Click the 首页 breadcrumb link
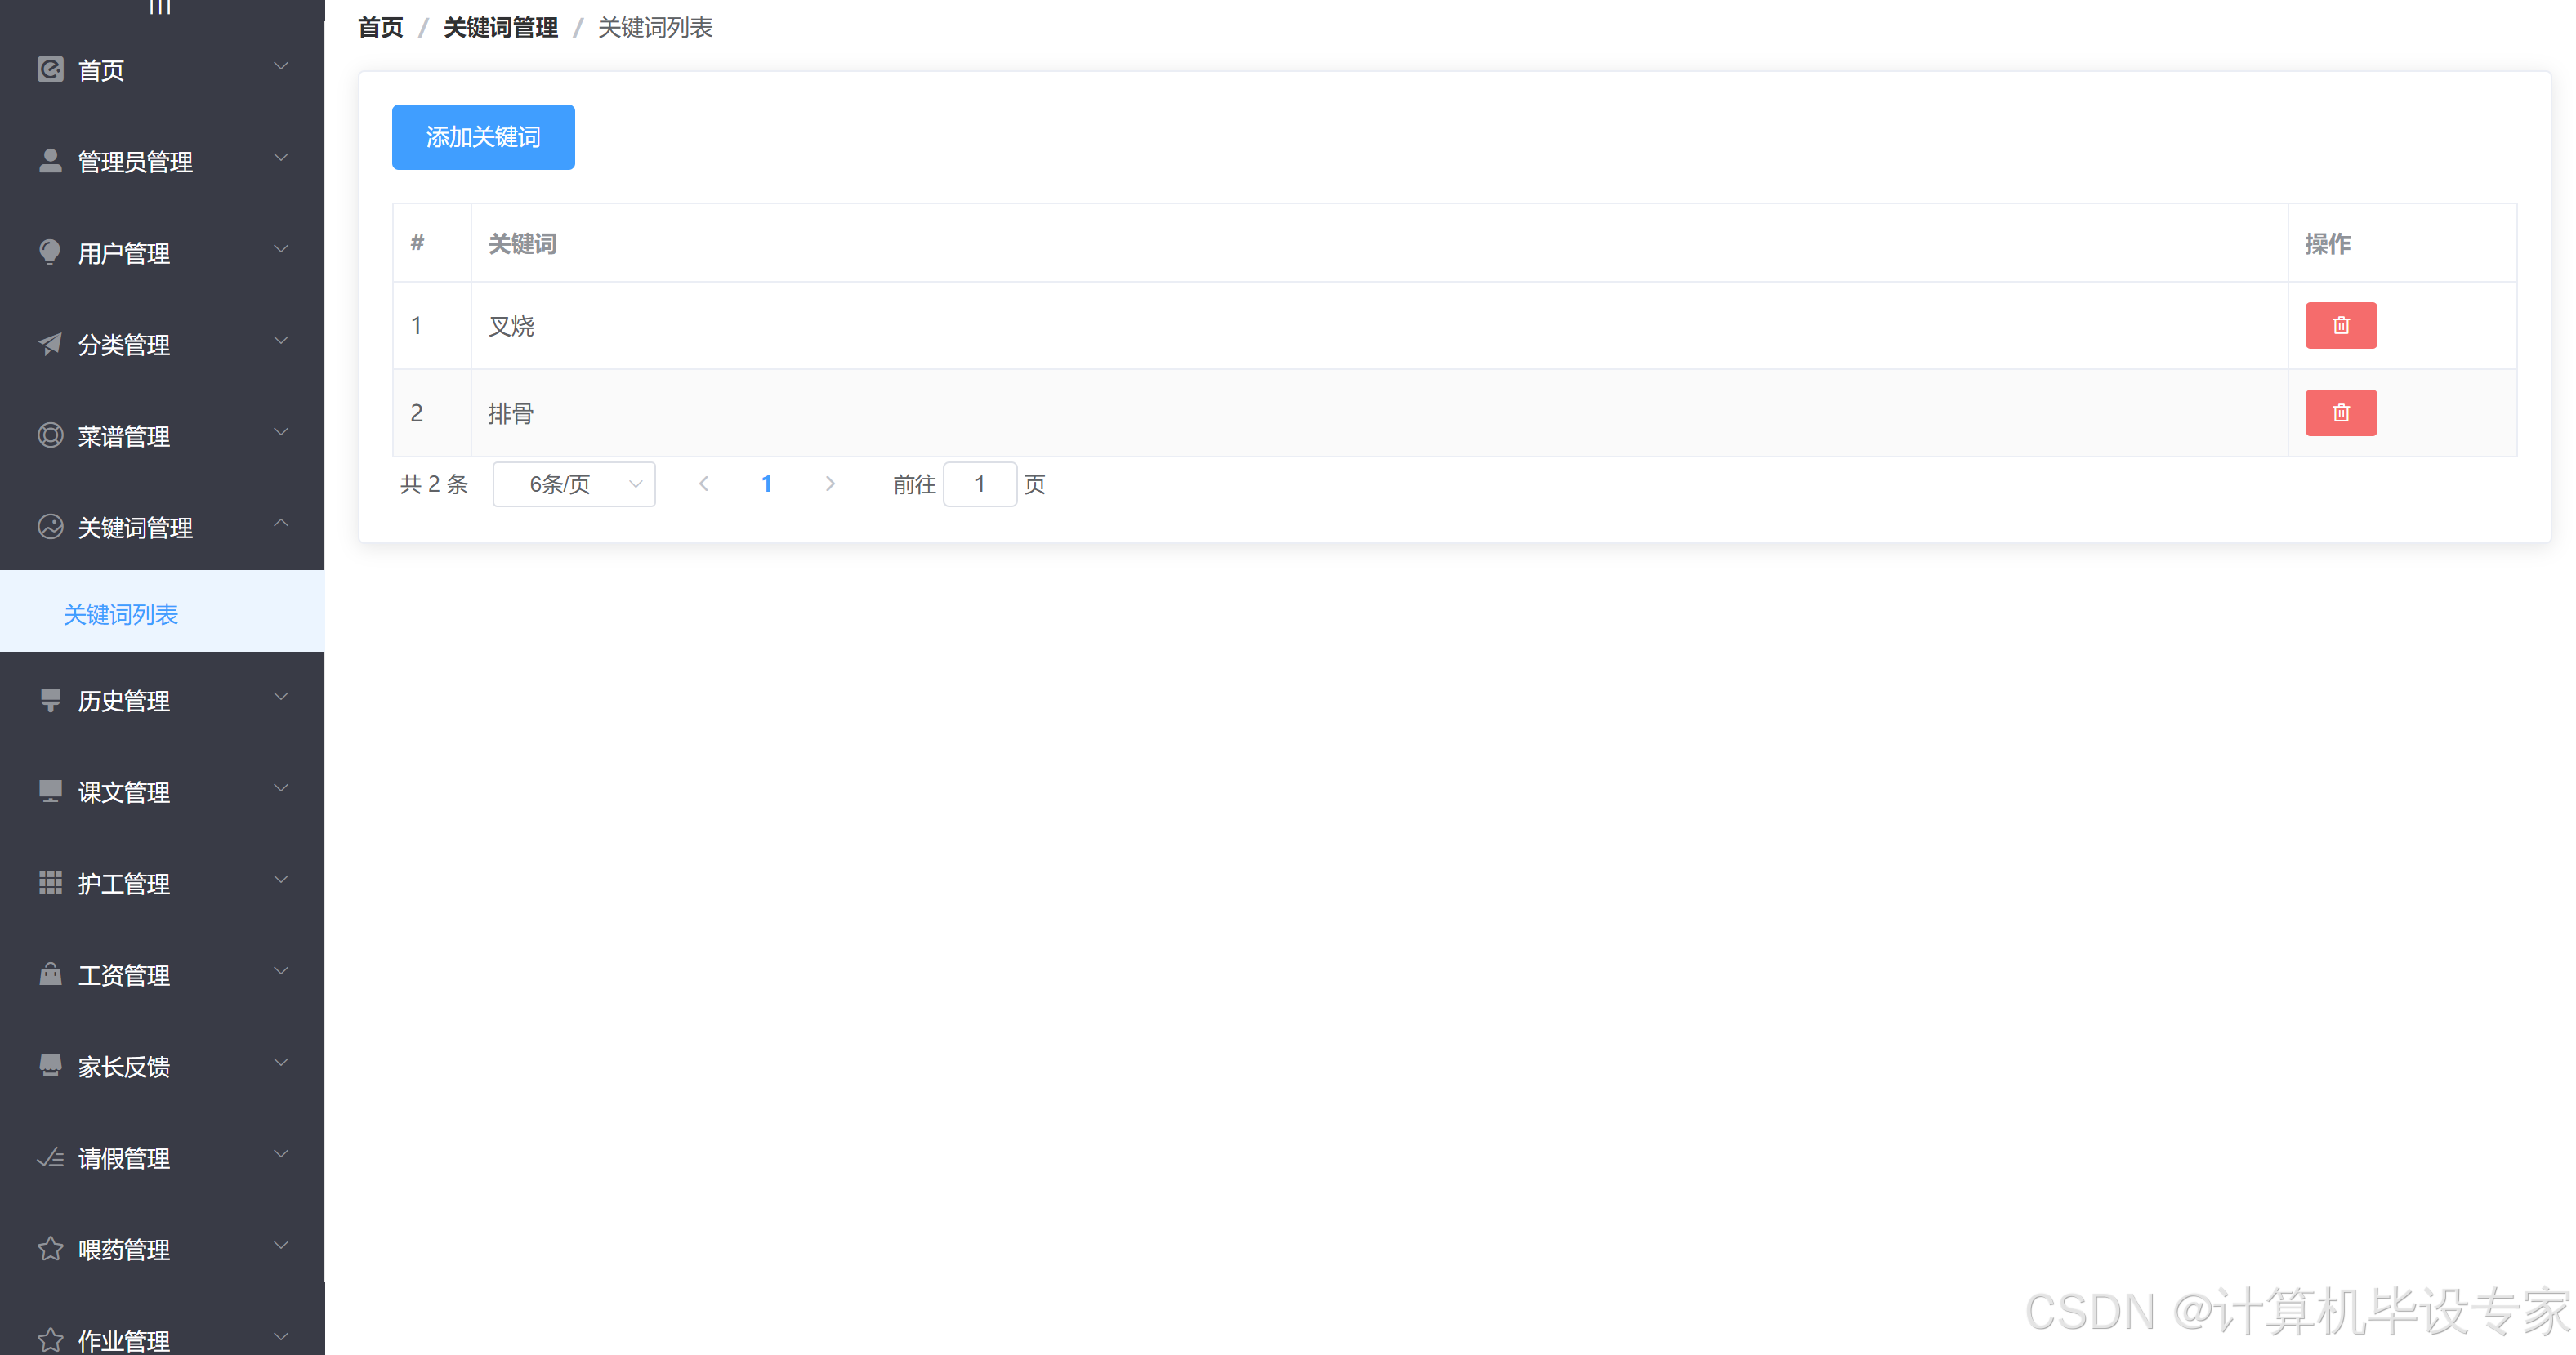 380,27
